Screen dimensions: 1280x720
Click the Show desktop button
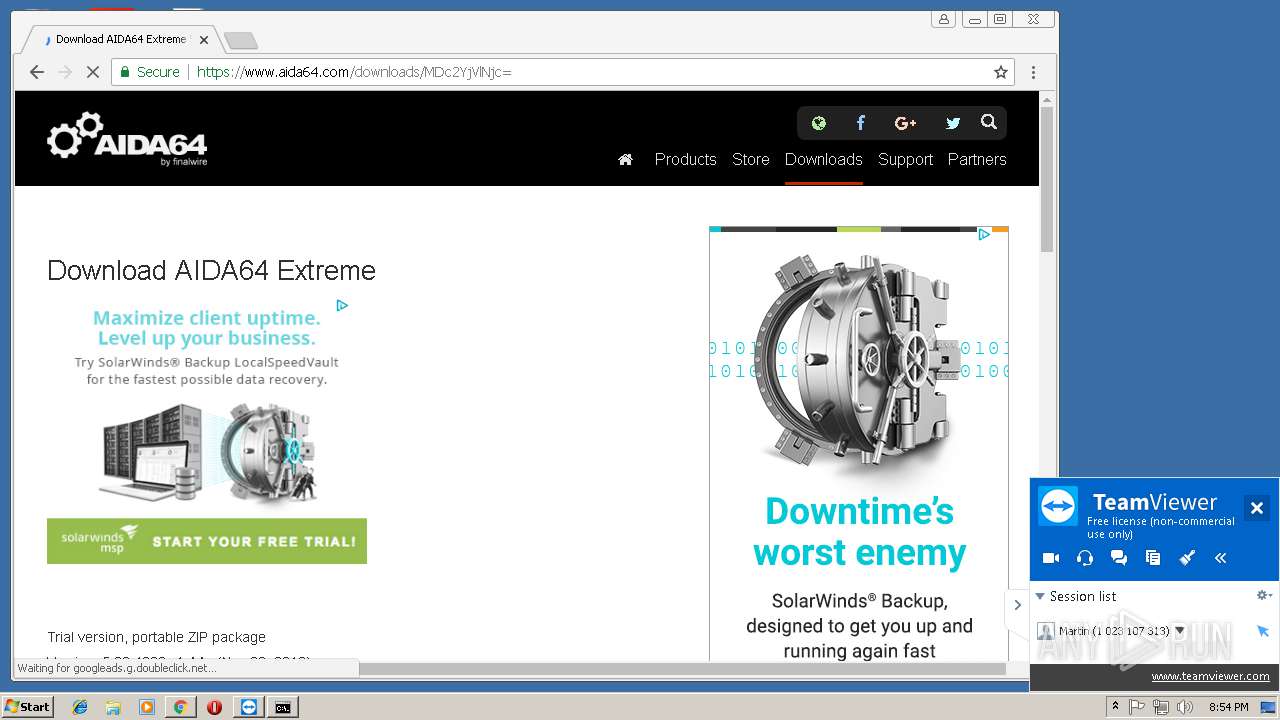(1268, 707)
